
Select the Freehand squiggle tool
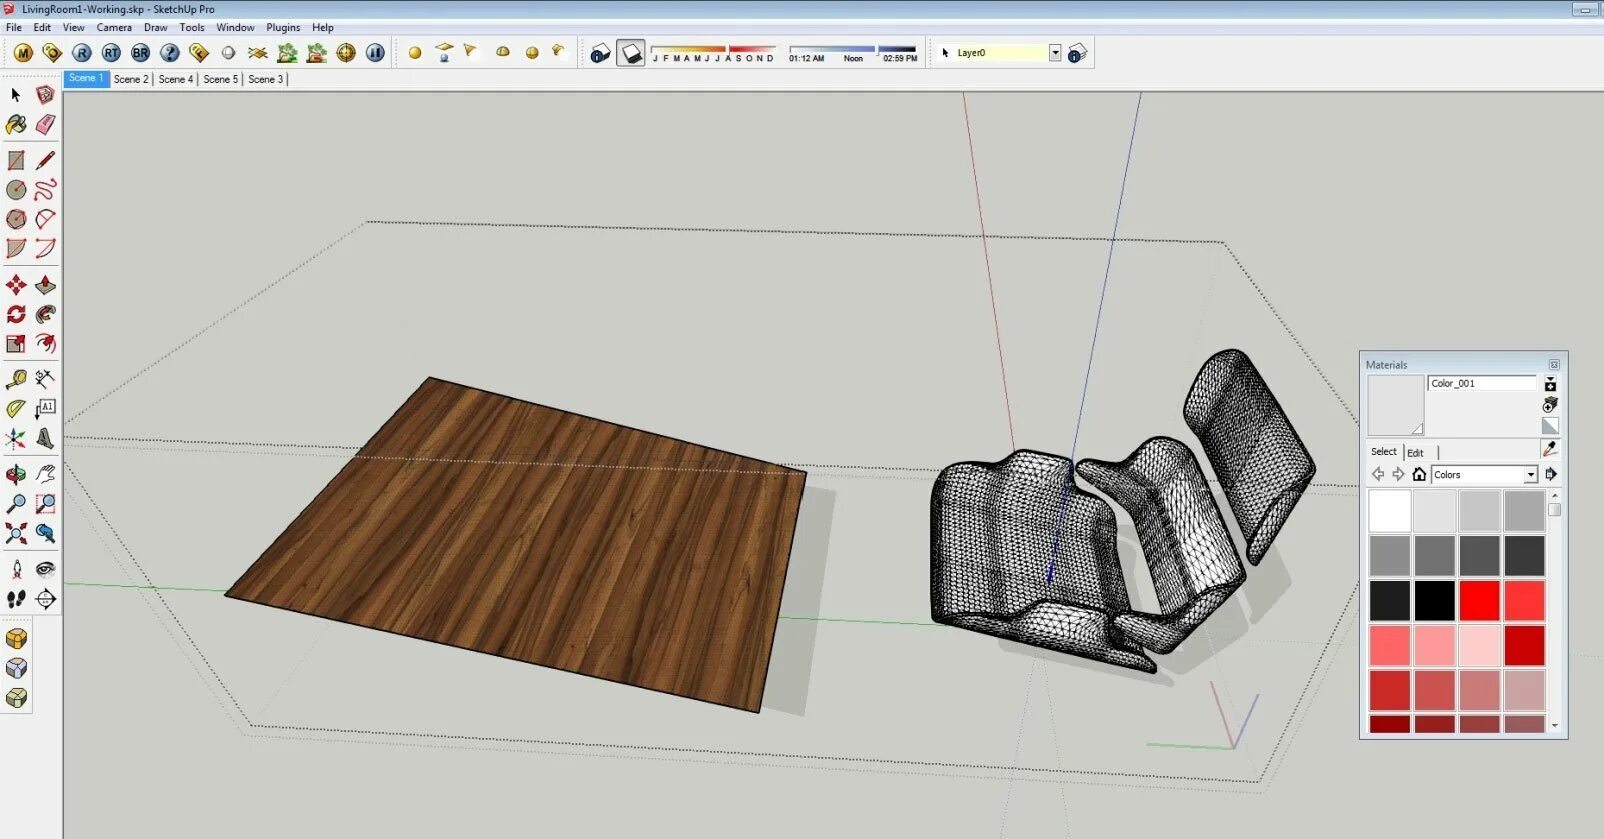pyautogui.click(x=45, y=190)
